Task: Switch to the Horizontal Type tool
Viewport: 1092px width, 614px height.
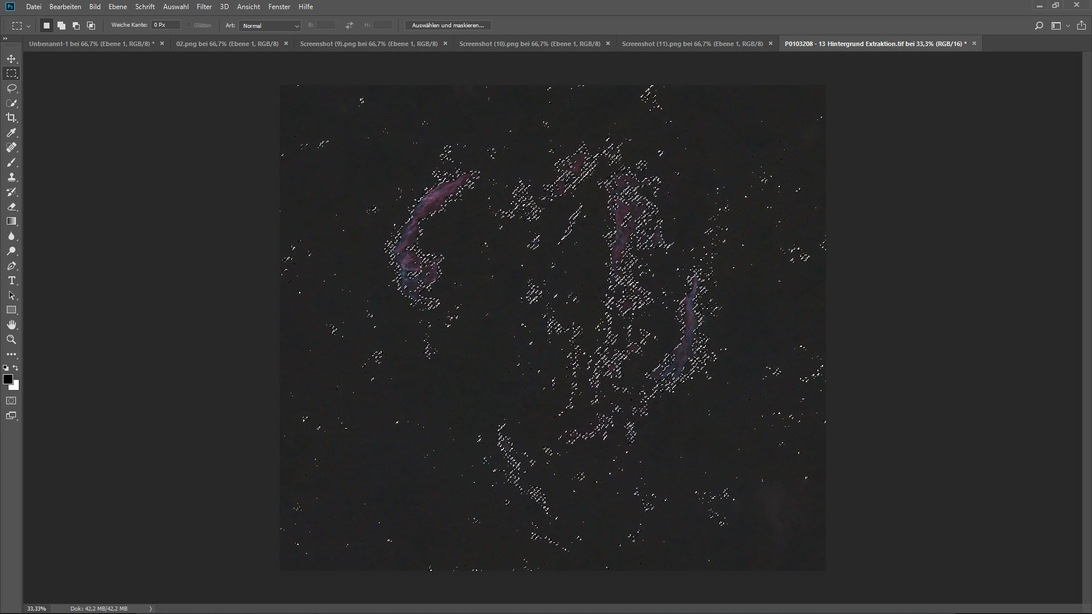Action: click(12, 281)
